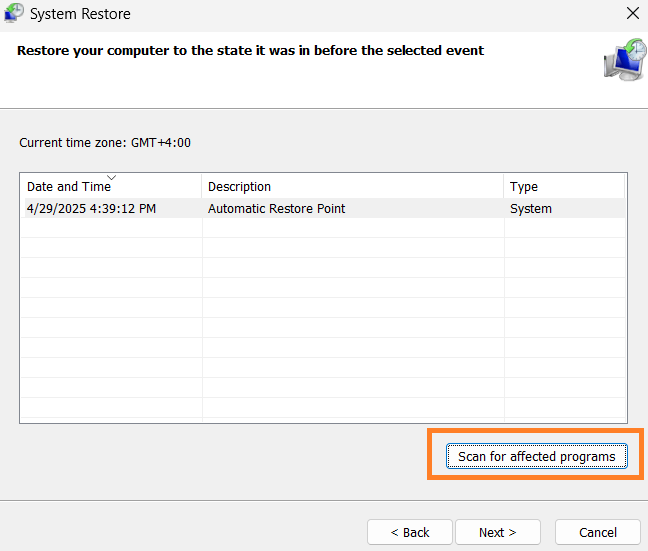Click the sort arrow above Date and Time
648x551 pixels.
(x=111, y=177)
